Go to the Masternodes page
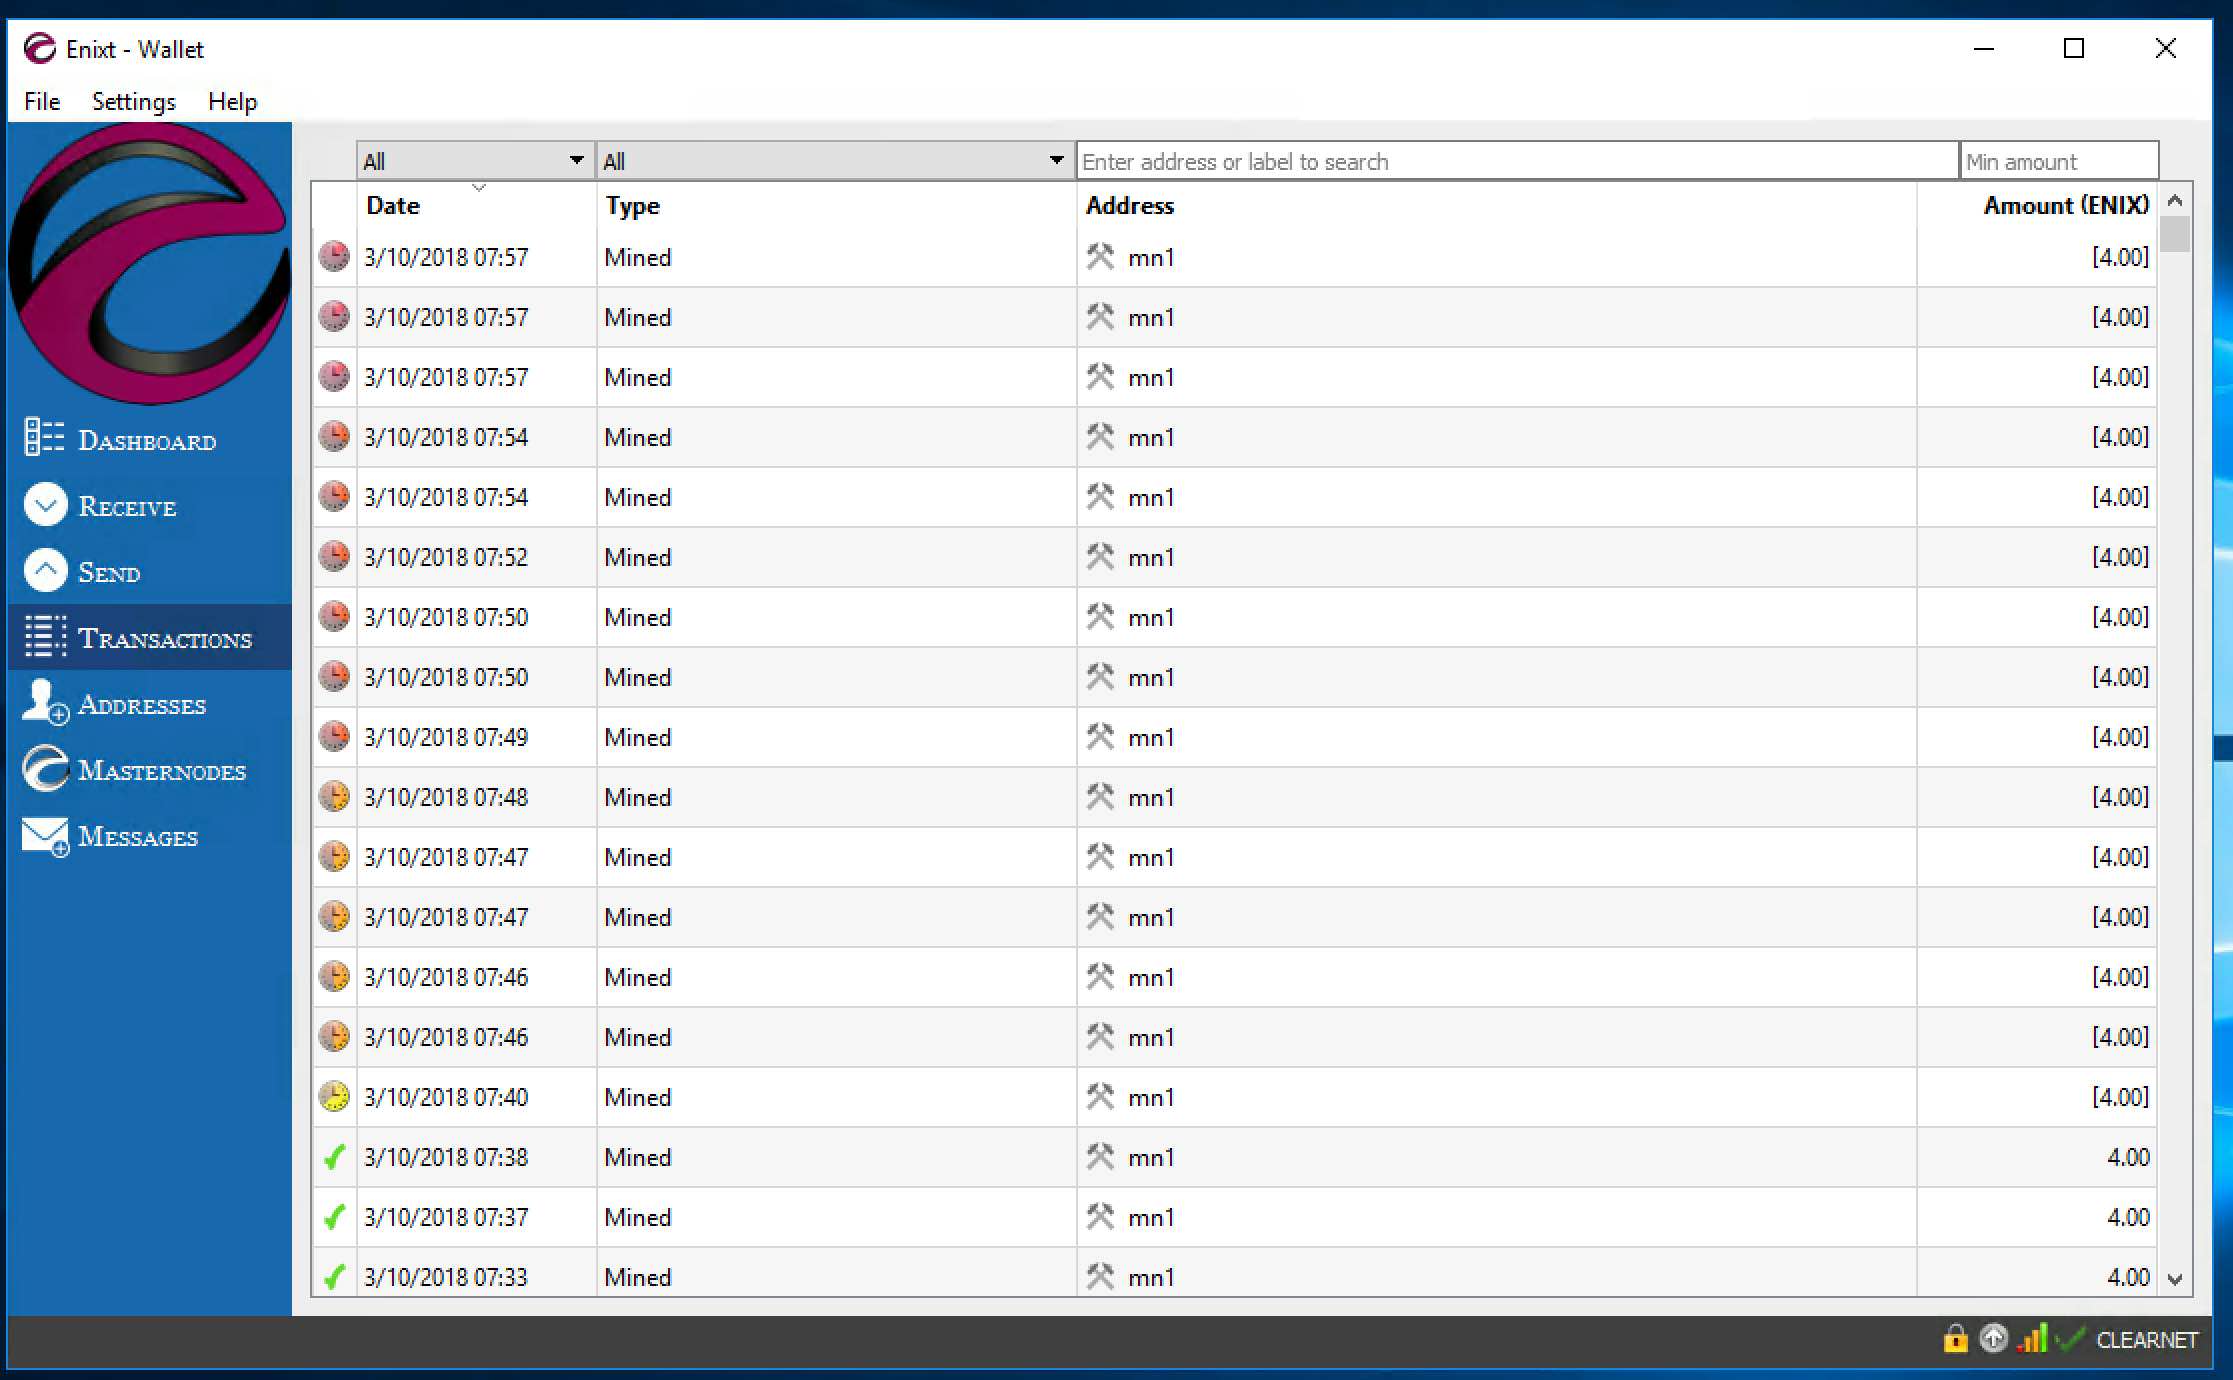 162,770
